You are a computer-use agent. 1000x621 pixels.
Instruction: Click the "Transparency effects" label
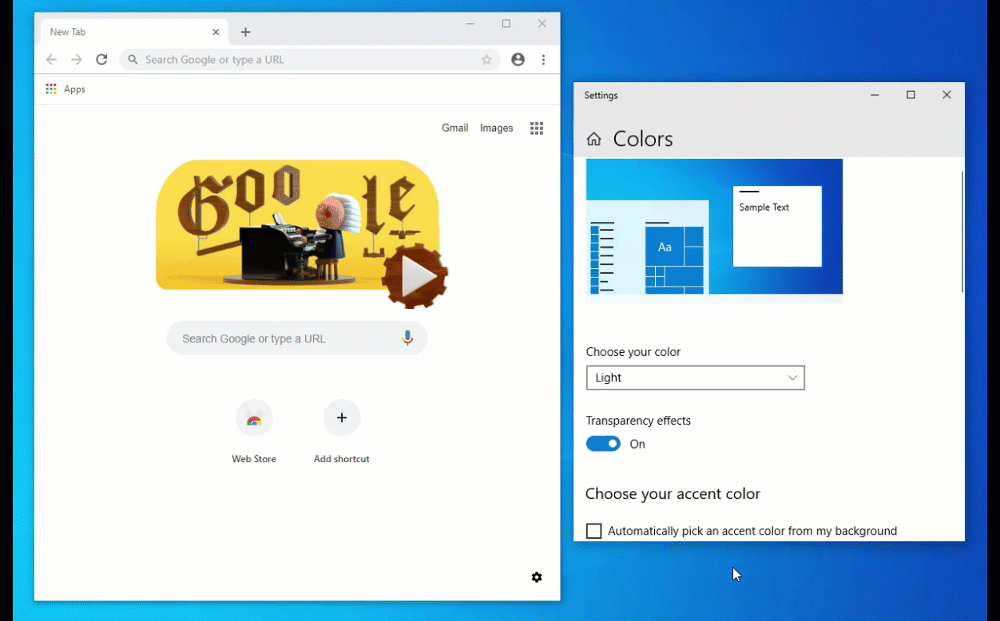click(x=638, y=421)
